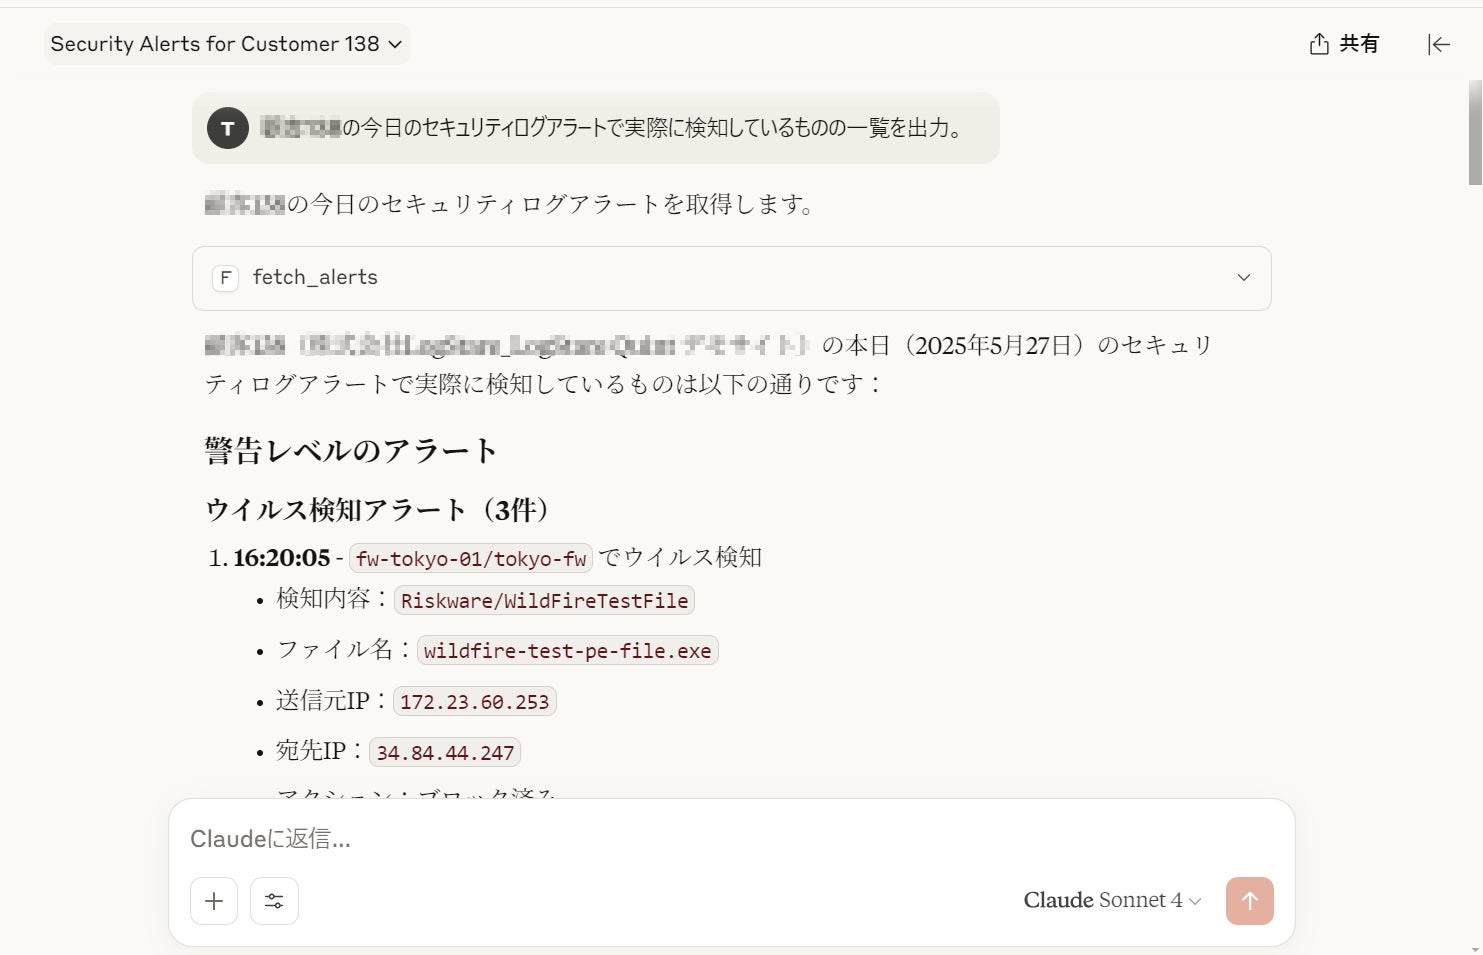Click the plus attachment button
1483x955 pixels.
pyautogui.click(x=214, y=901)
